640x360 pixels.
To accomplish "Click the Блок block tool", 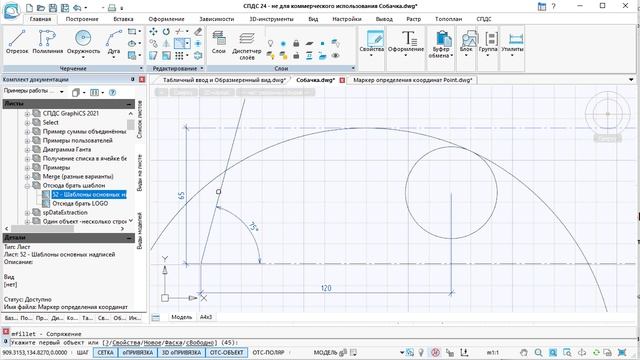I will (x=467, y=43).
